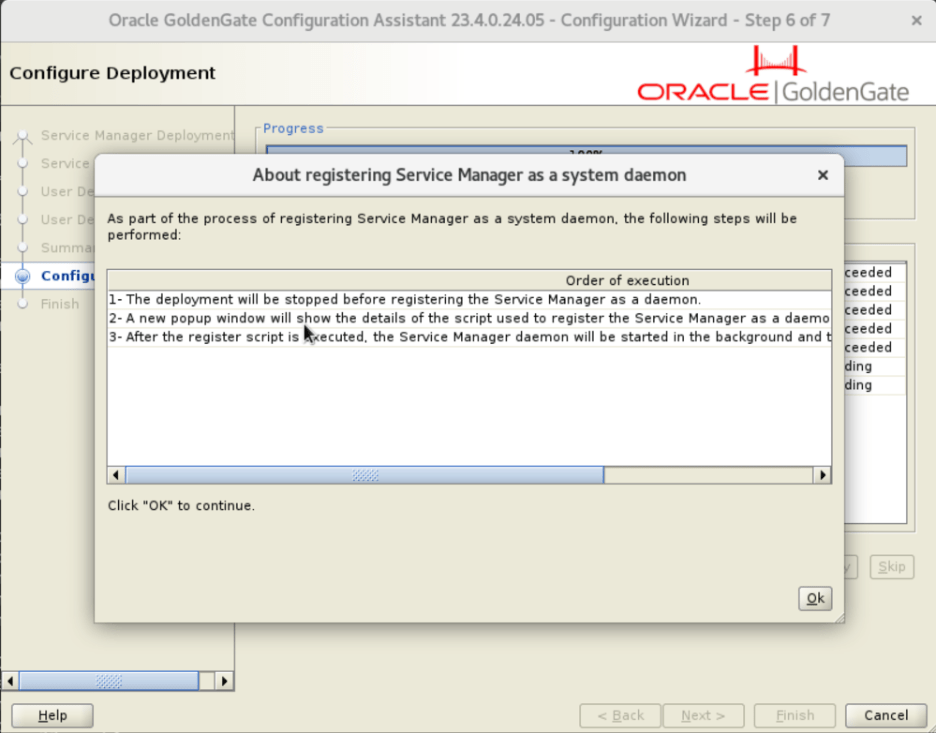Click the Help button
Image resolution: width=936 pixels, height=734 pixels.
tap(53, 716)
